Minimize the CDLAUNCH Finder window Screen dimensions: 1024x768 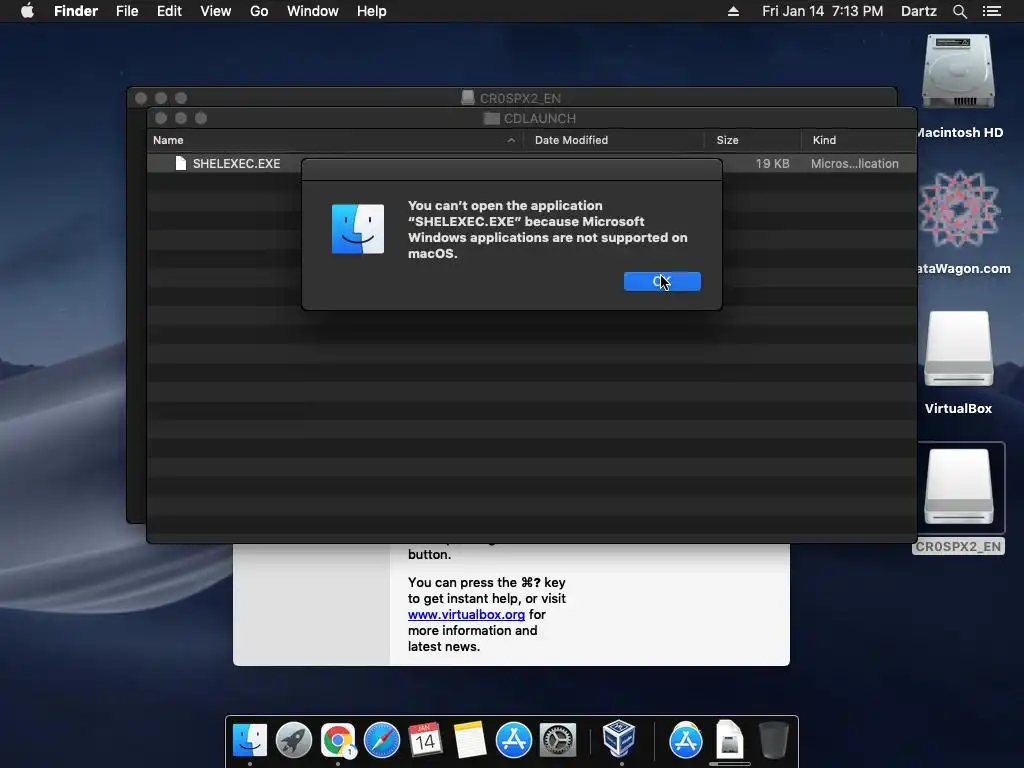(181, 118)
